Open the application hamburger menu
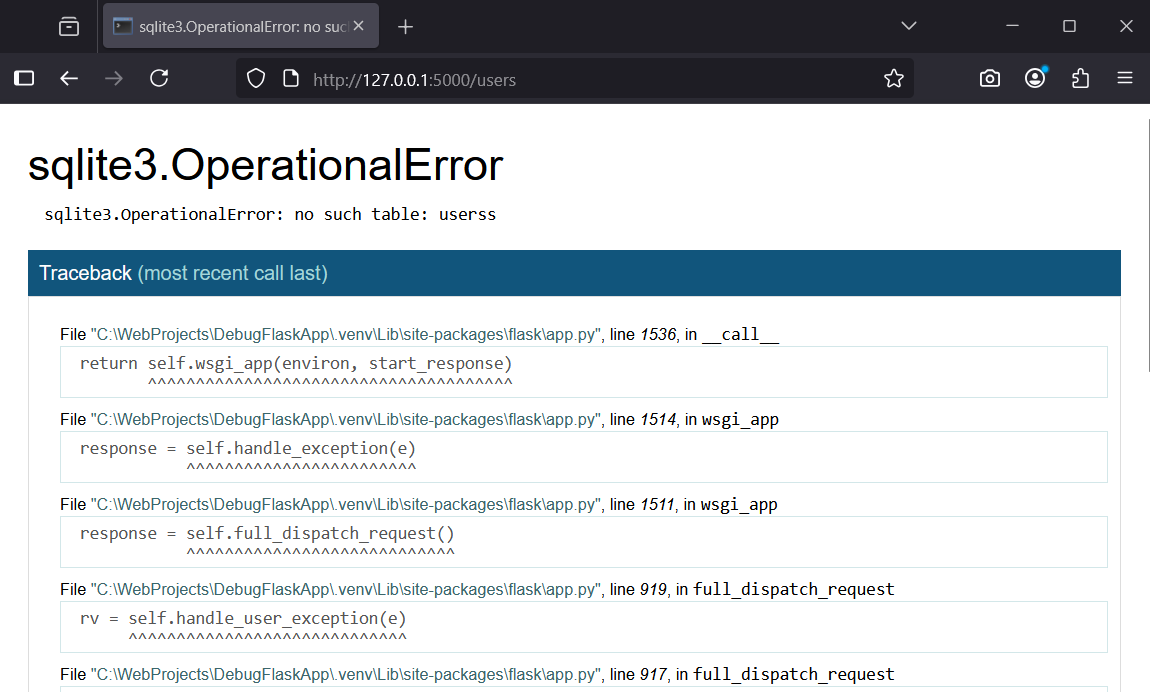Screen dimensions: 1150x692 pos(1125,78)
